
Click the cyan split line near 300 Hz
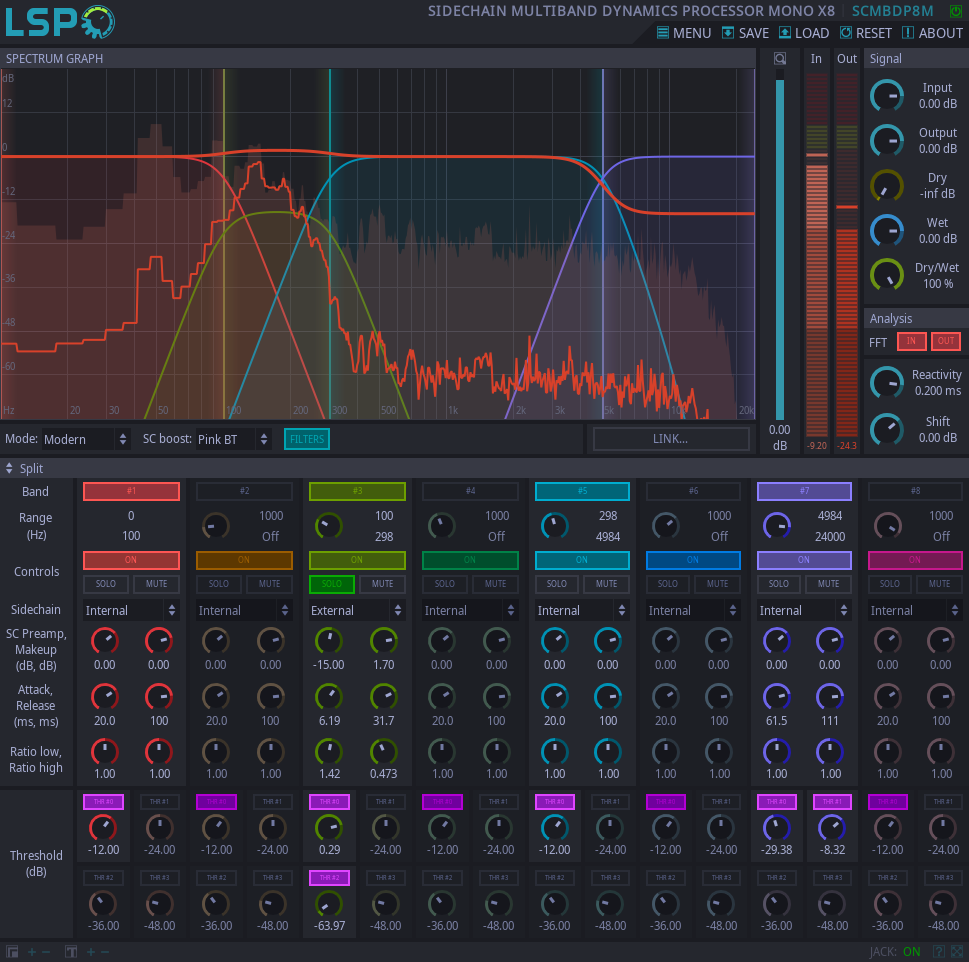[330, 244]
